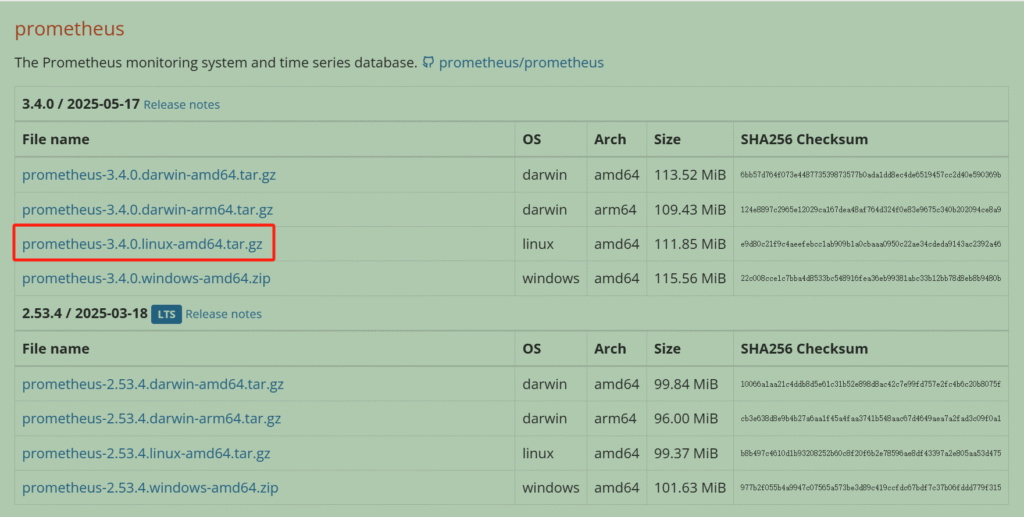Viewport: 1024px width, 517px height.
Task: Click the SHA256 checksum for 2.53.4 windows-amd64
Action: (x=870, y=488)
